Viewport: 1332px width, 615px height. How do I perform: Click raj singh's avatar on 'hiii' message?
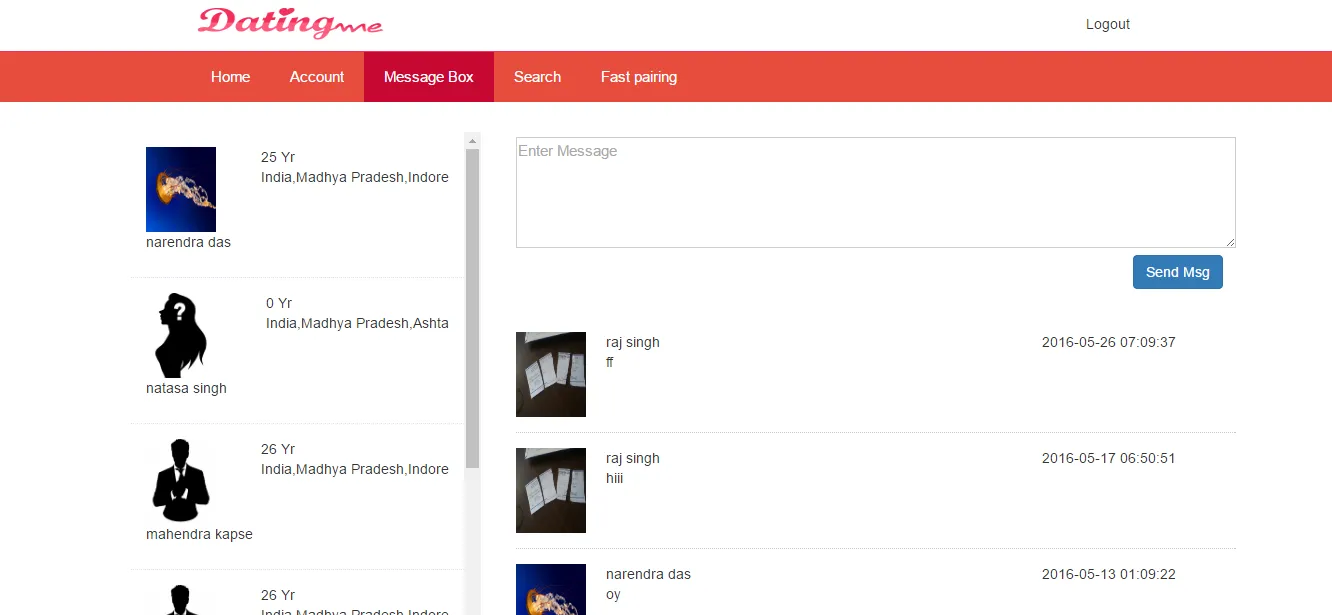coord(551,490)
